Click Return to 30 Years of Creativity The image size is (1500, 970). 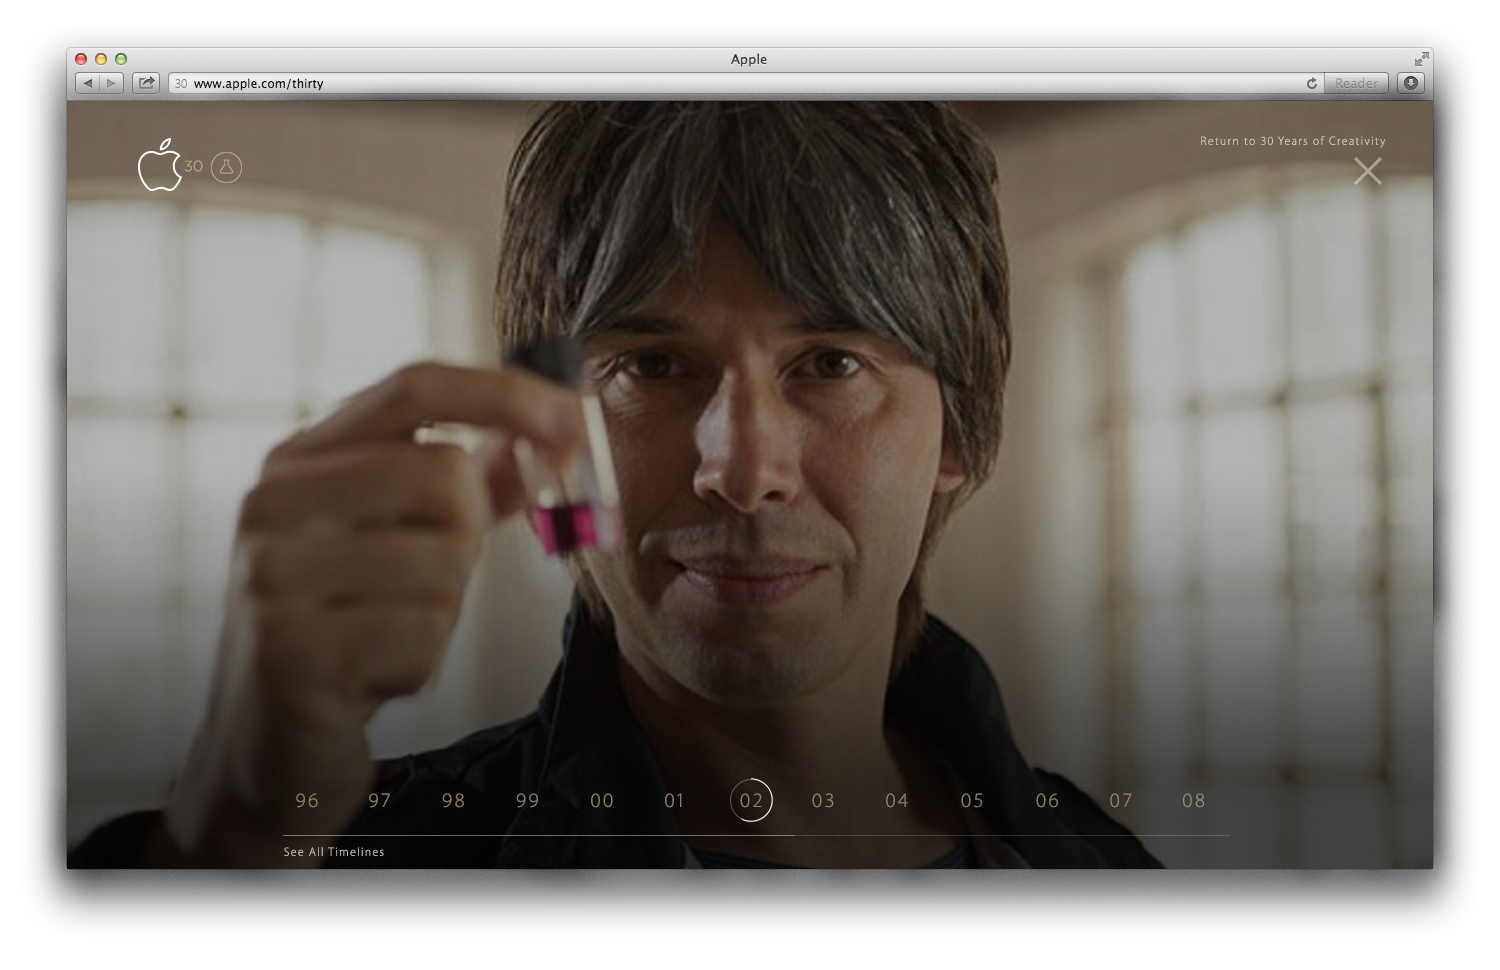(1292, 141)
